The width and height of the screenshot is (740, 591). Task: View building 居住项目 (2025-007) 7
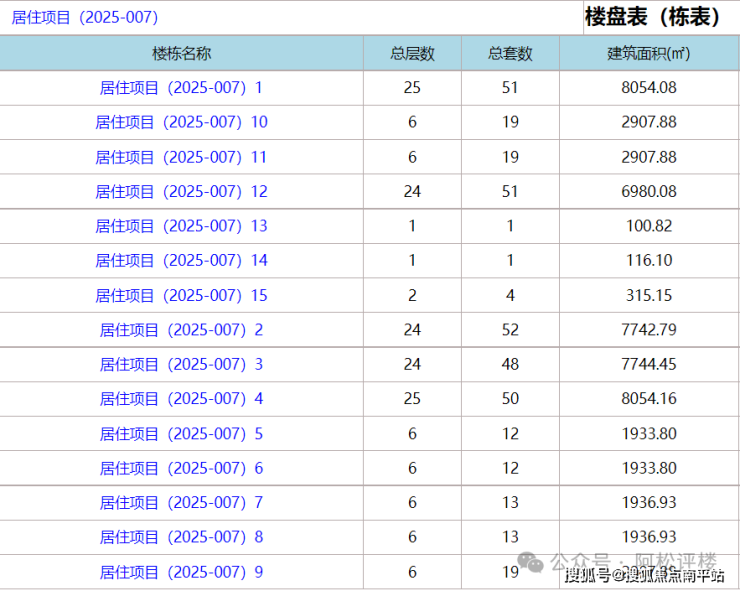point(181,502)
